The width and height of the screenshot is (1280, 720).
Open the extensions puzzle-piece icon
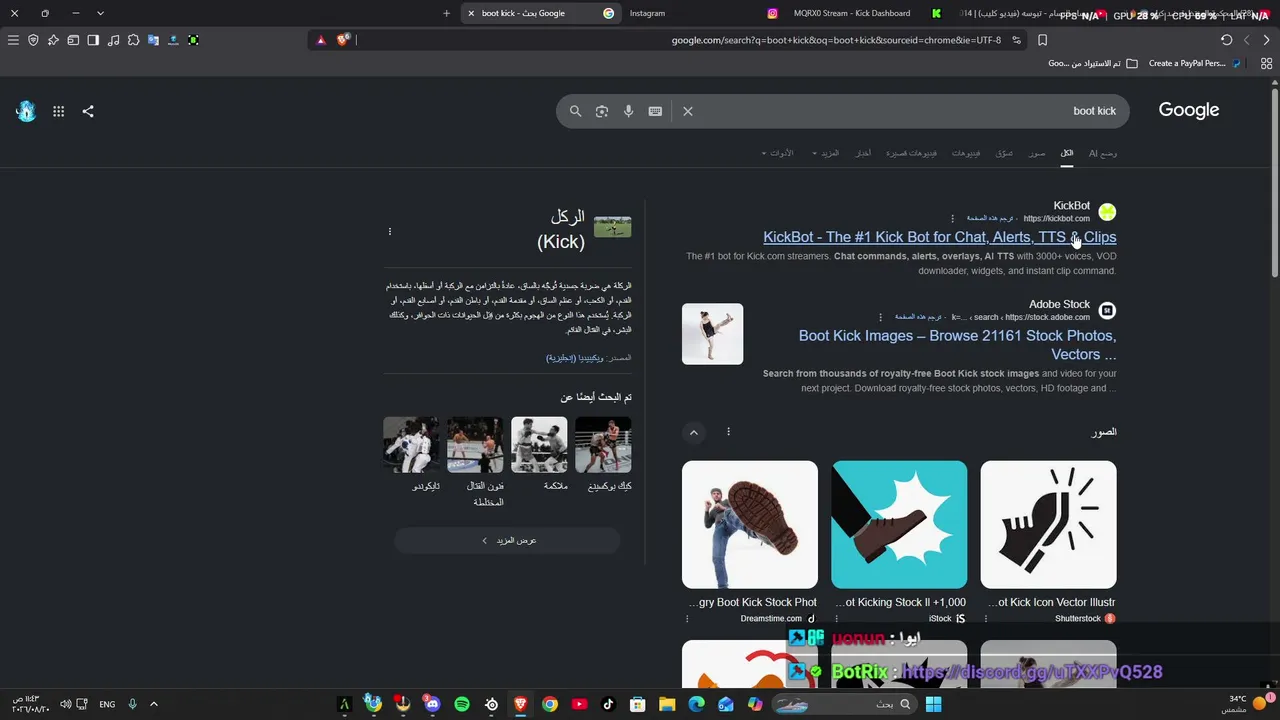pyautogui.click(x=133, y=40)
